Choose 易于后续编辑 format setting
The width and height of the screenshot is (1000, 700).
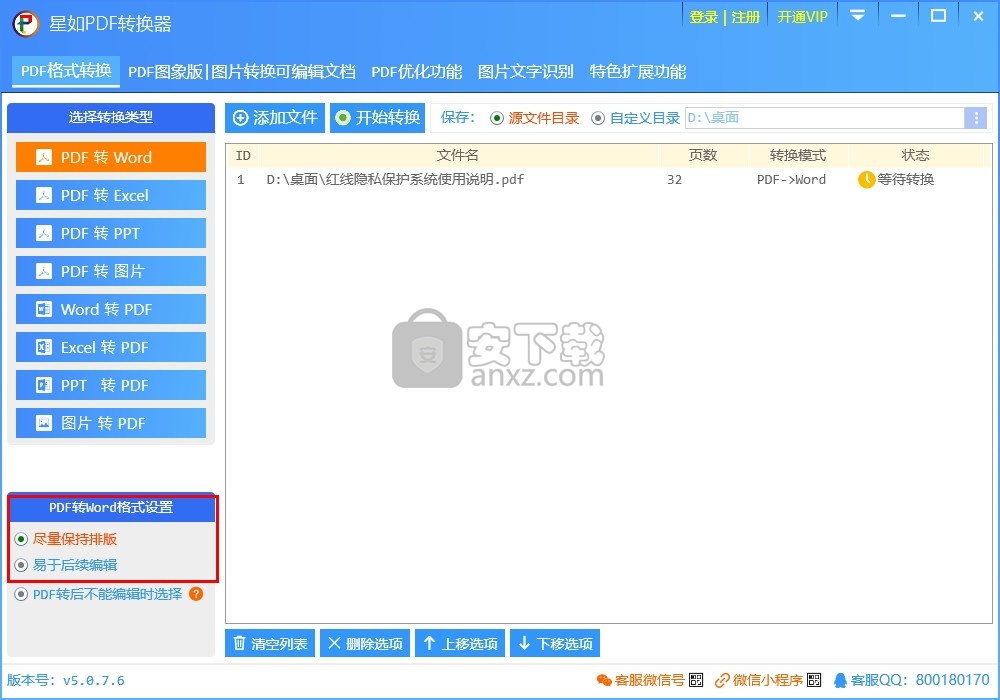click(x=66, y=565)
